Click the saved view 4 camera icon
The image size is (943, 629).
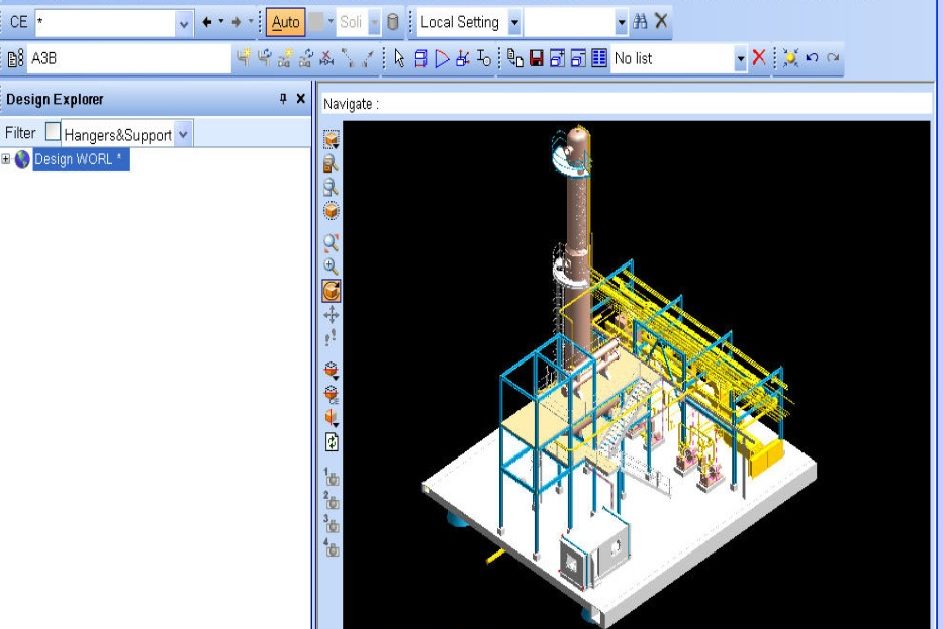[331, 547]
